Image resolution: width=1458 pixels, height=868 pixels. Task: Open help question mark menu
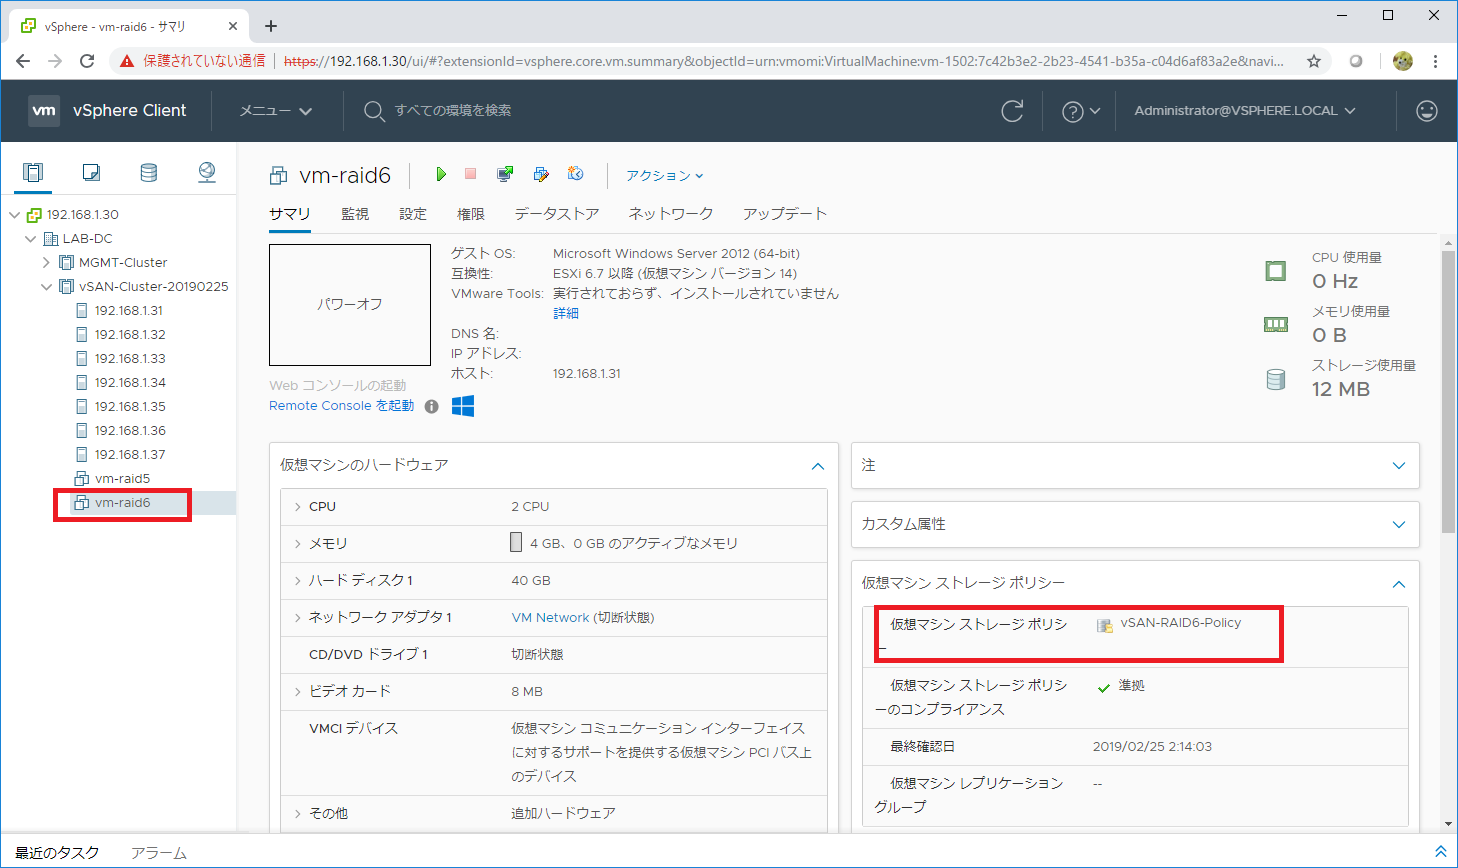pyautogui.click(x=1080, y=111)
